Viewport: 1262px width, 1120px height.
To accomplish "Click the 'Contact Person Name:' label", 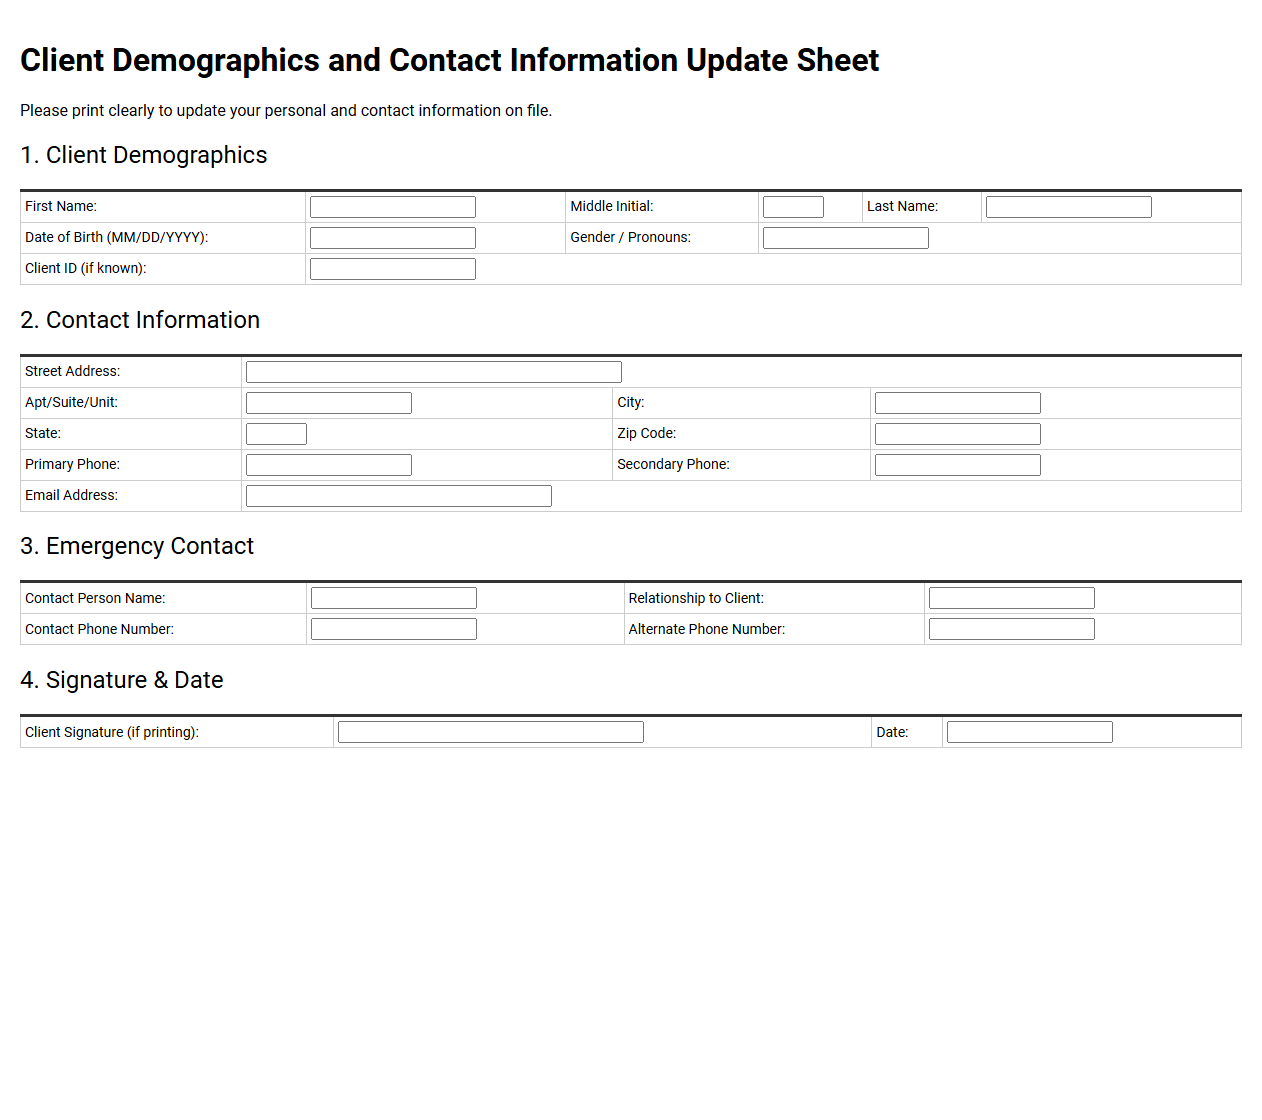I will click(x=95, y=598).
